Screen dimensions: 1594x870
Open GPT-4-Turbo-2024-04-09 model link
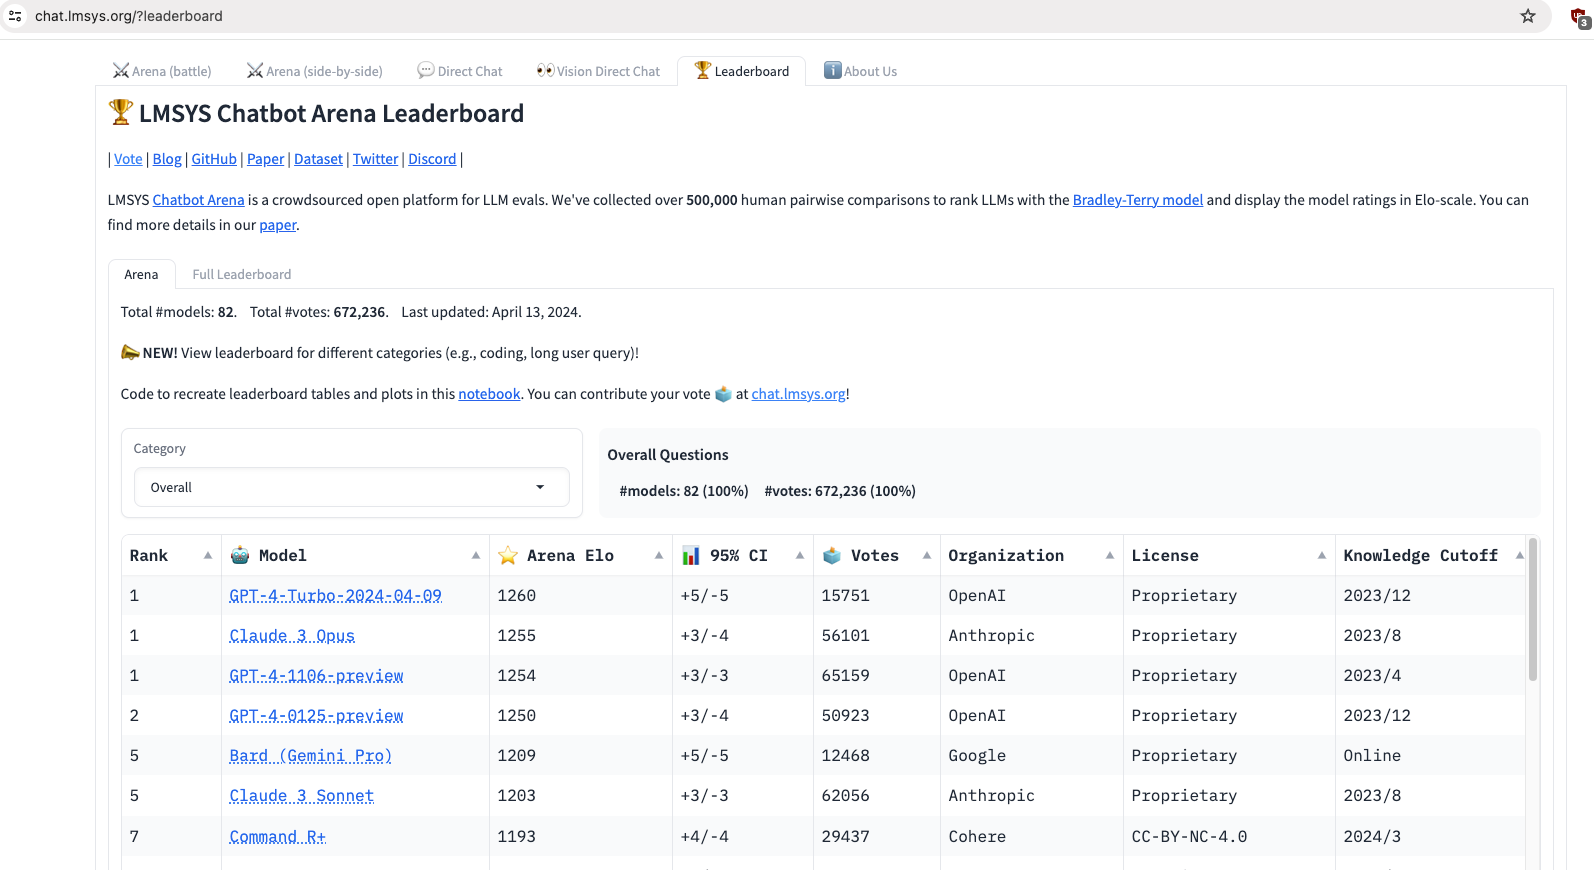point(335,596)
